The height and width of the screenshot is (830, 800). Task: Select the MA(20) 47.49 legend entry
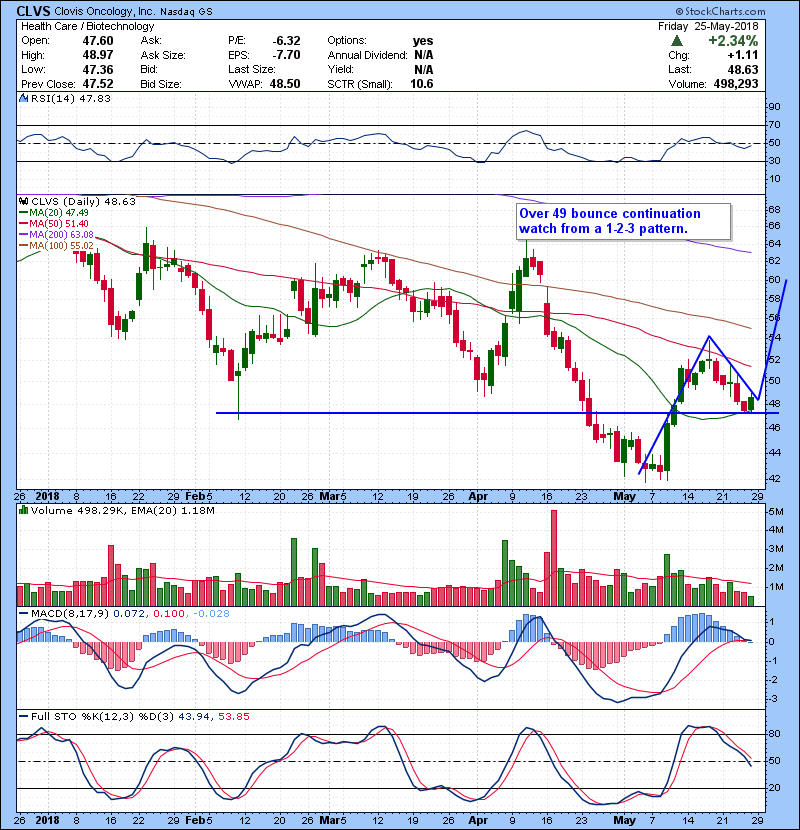[54, 213]
